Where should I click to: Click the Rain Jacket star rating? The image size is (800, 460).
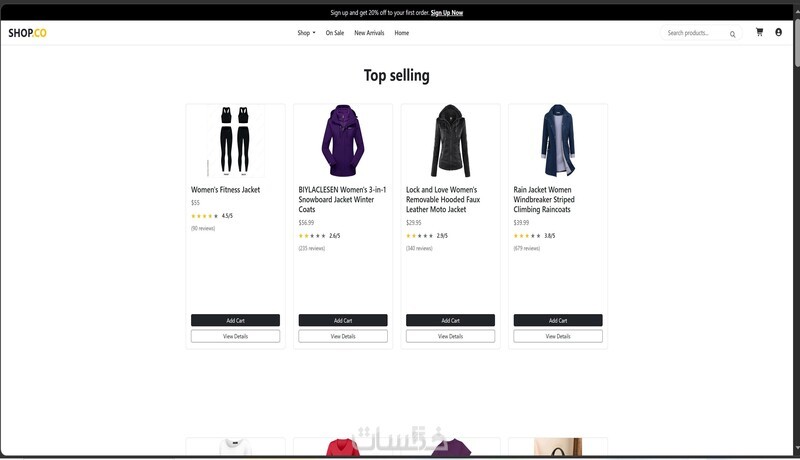point(527,236)
